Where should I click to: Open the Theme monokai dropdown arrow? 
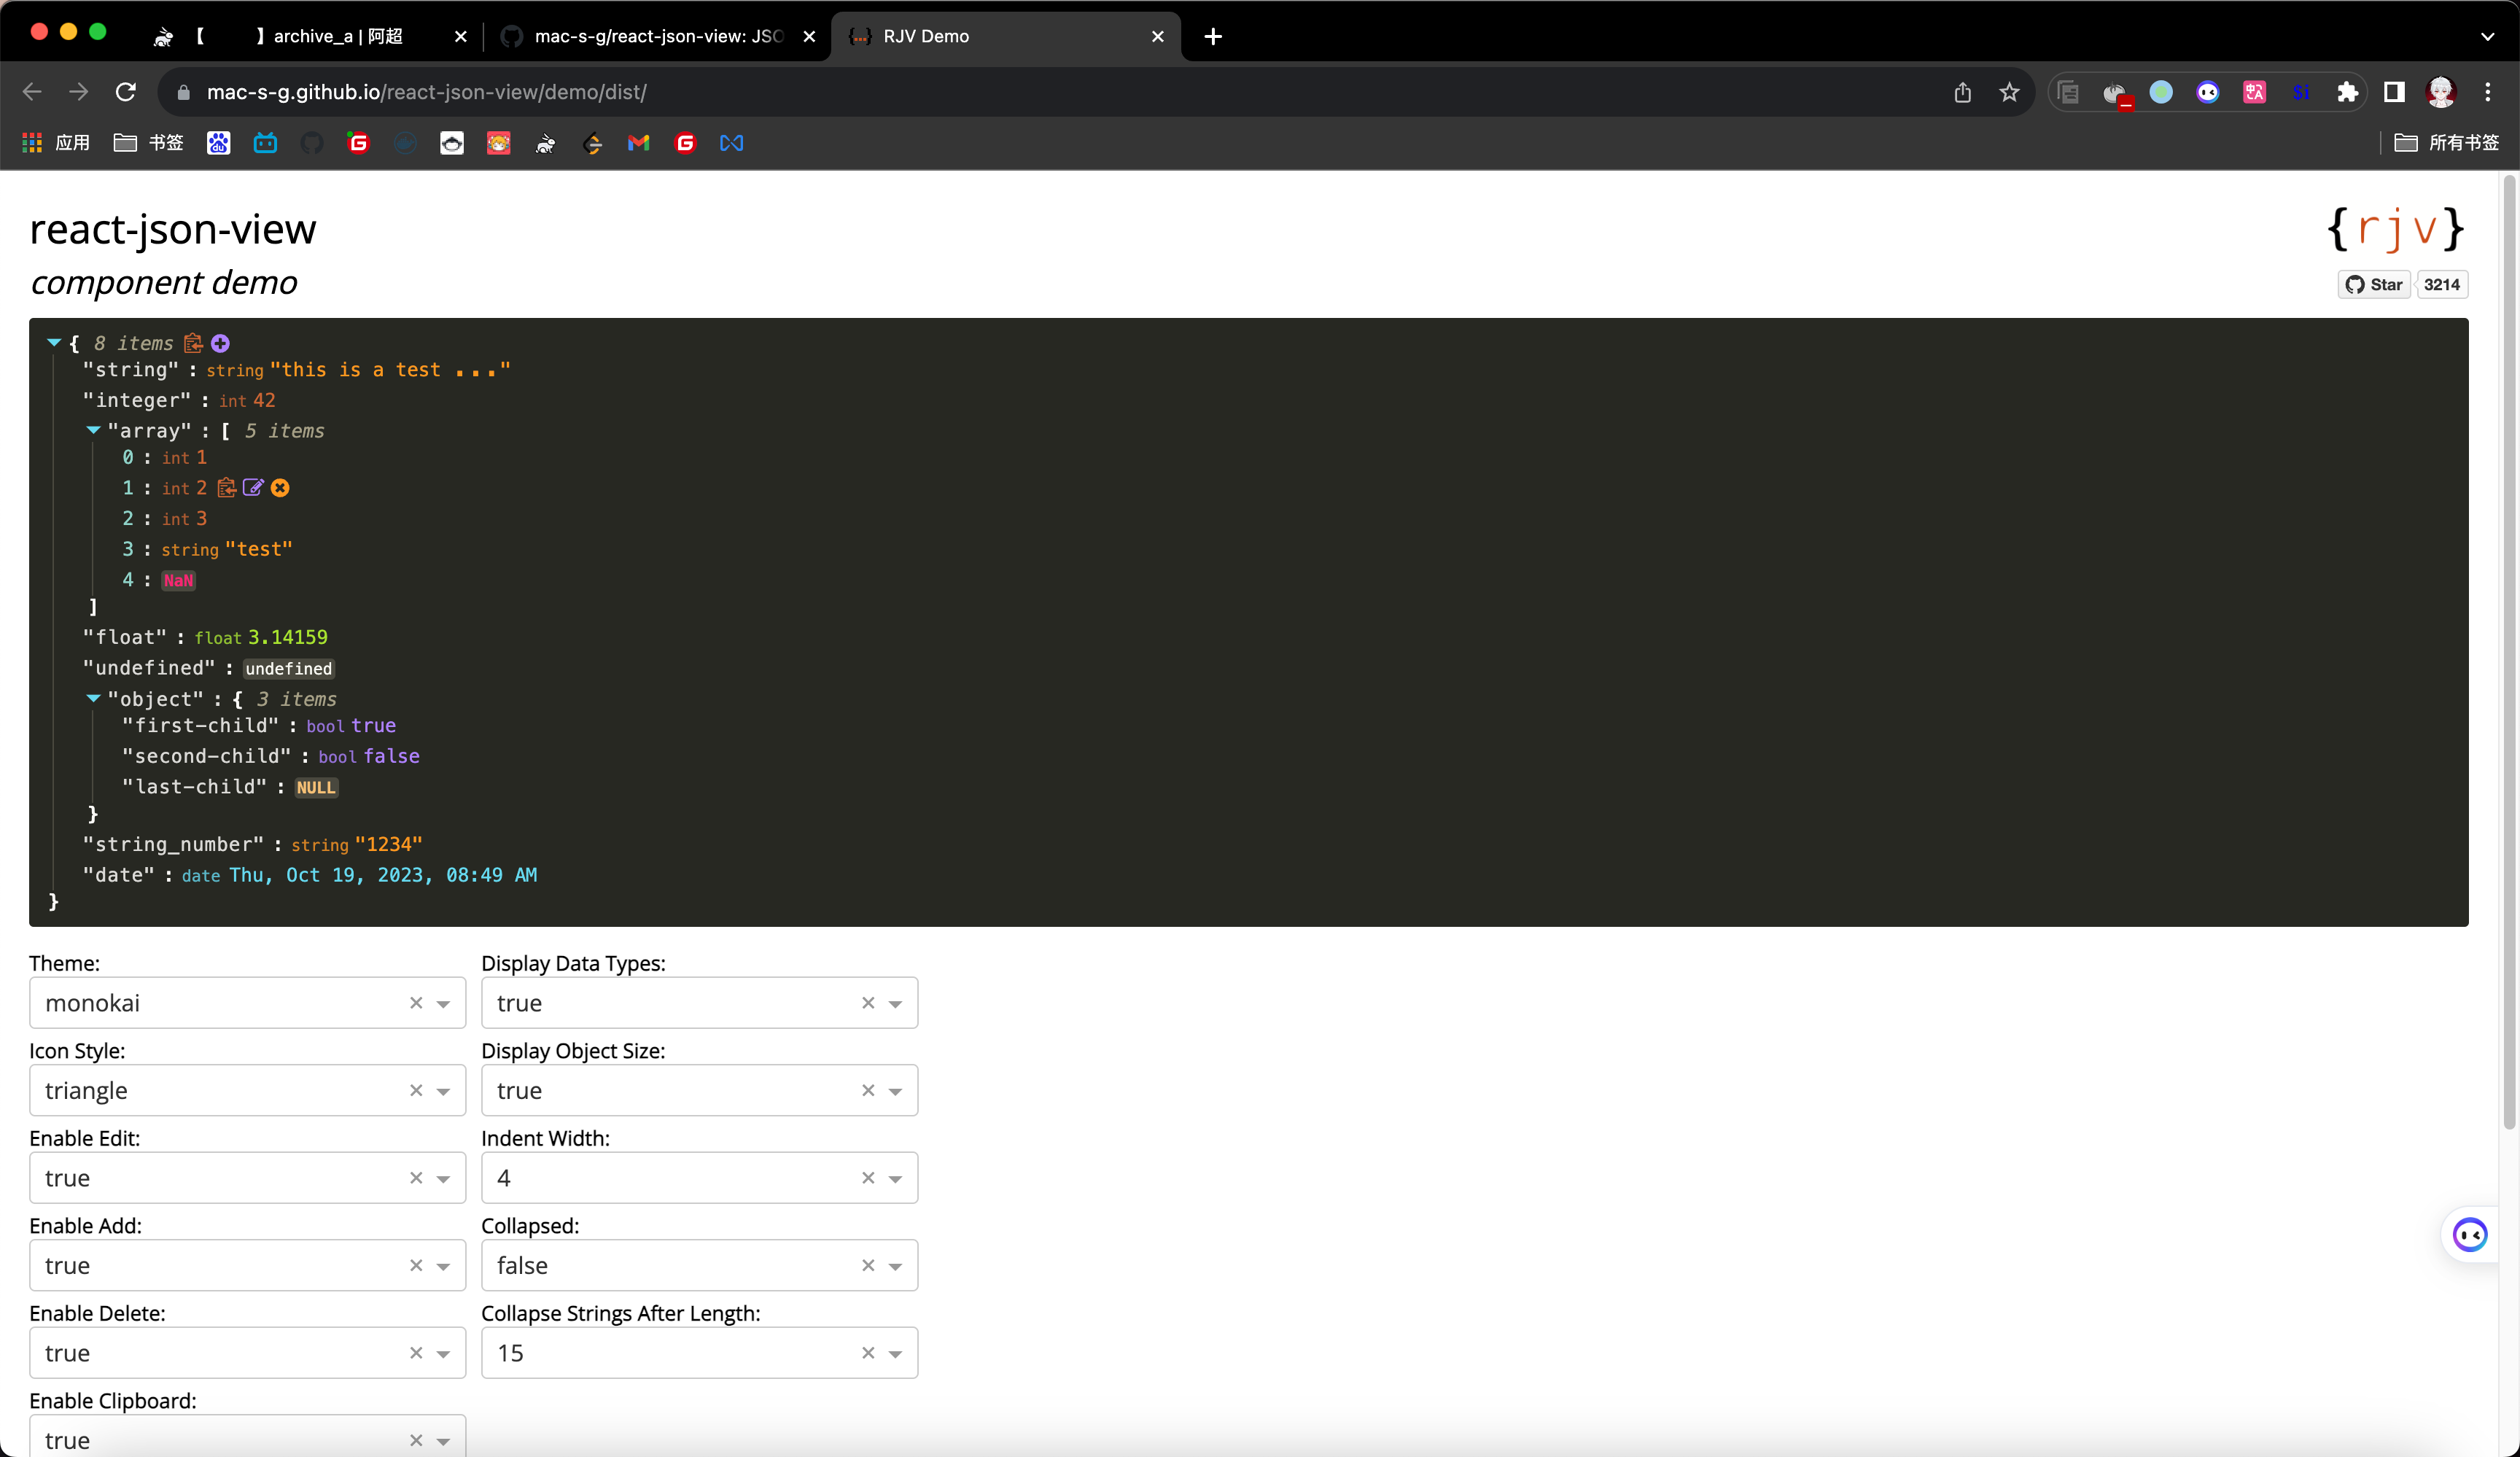tap(443, 1004)
